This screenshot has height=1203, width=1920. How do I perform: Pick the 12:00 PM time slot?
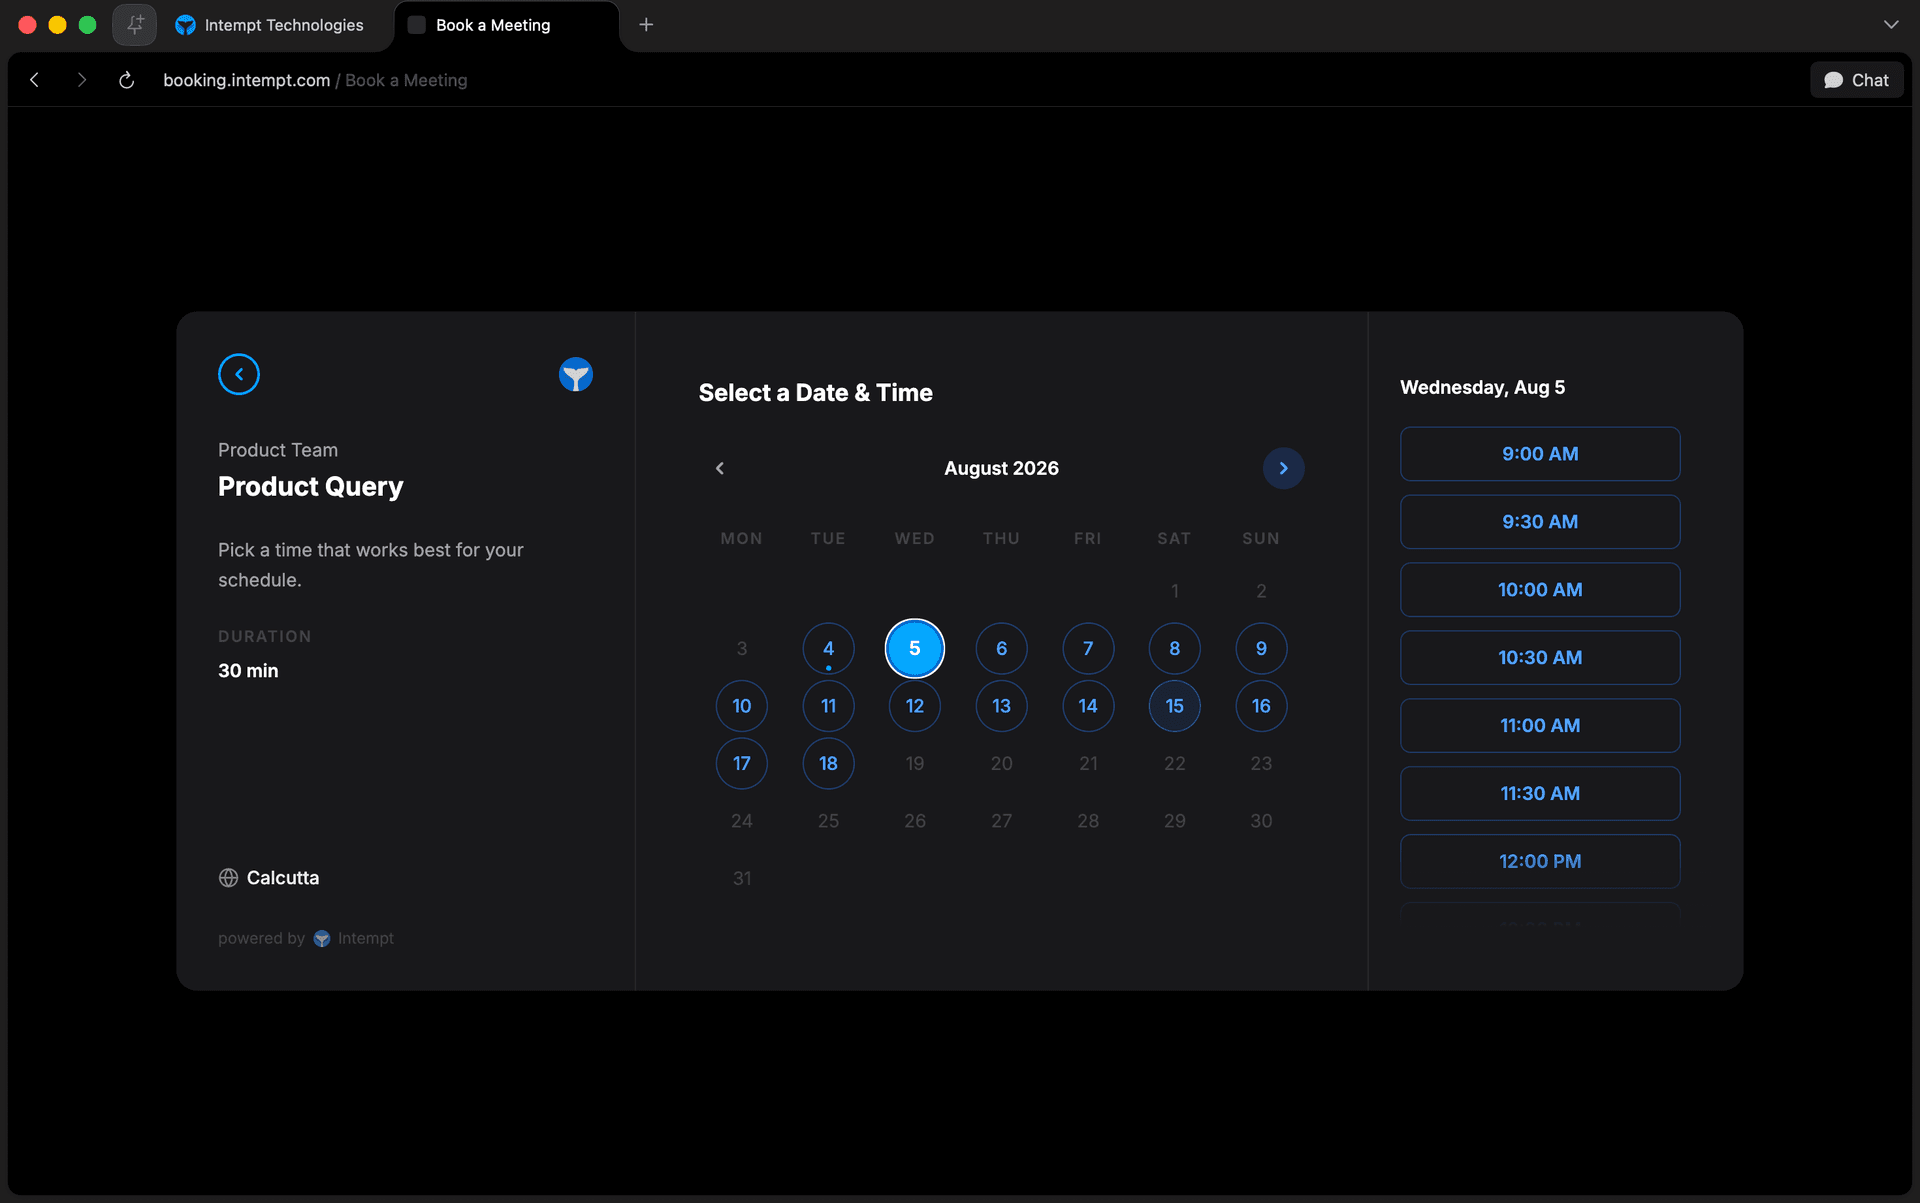tap(1540, 862)
